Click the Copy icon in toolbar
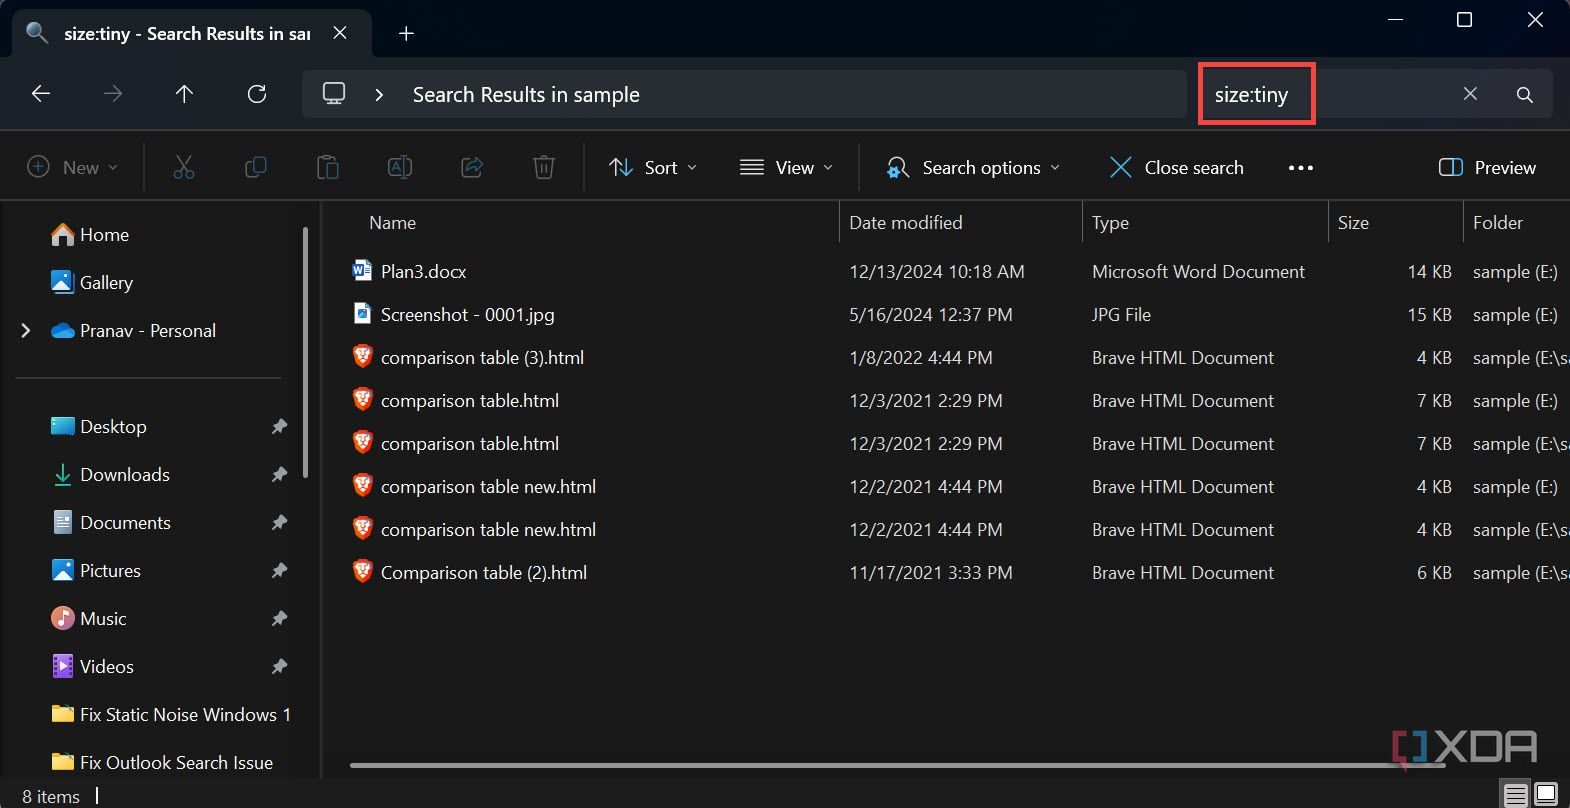Image resolution: width=1570 pixels, height=808 pixels. point(256,167)
